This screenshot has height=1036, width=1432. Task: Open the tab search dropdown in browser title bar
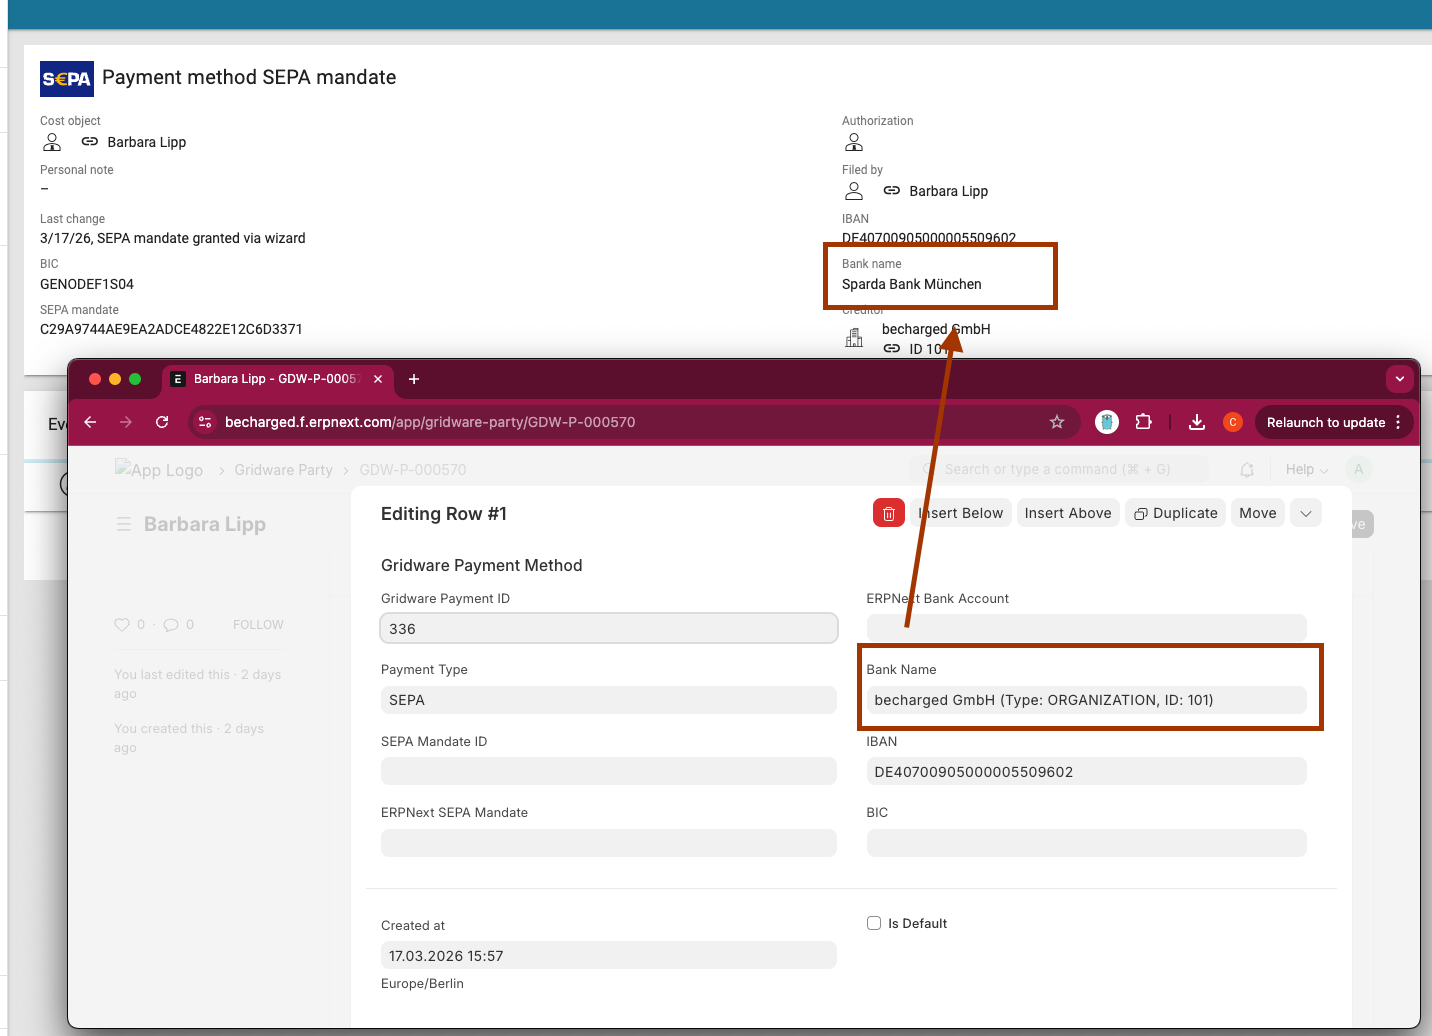coord(1400,379)
